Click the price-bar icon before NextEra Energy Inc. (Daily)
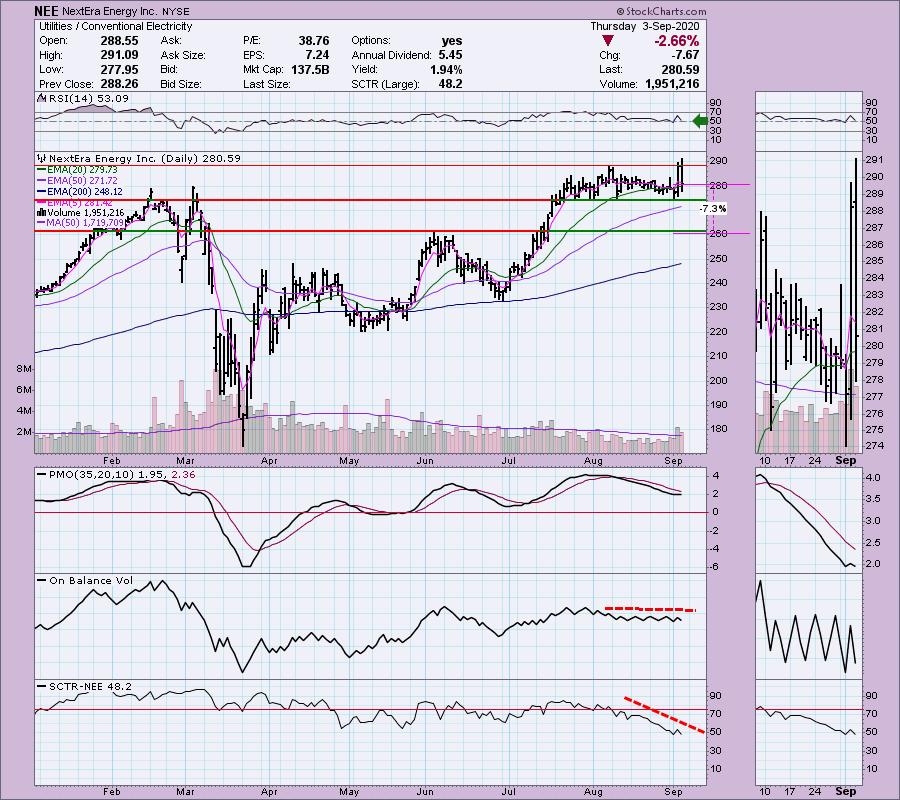This screenshot has width=900, height=800. [41, 158]
